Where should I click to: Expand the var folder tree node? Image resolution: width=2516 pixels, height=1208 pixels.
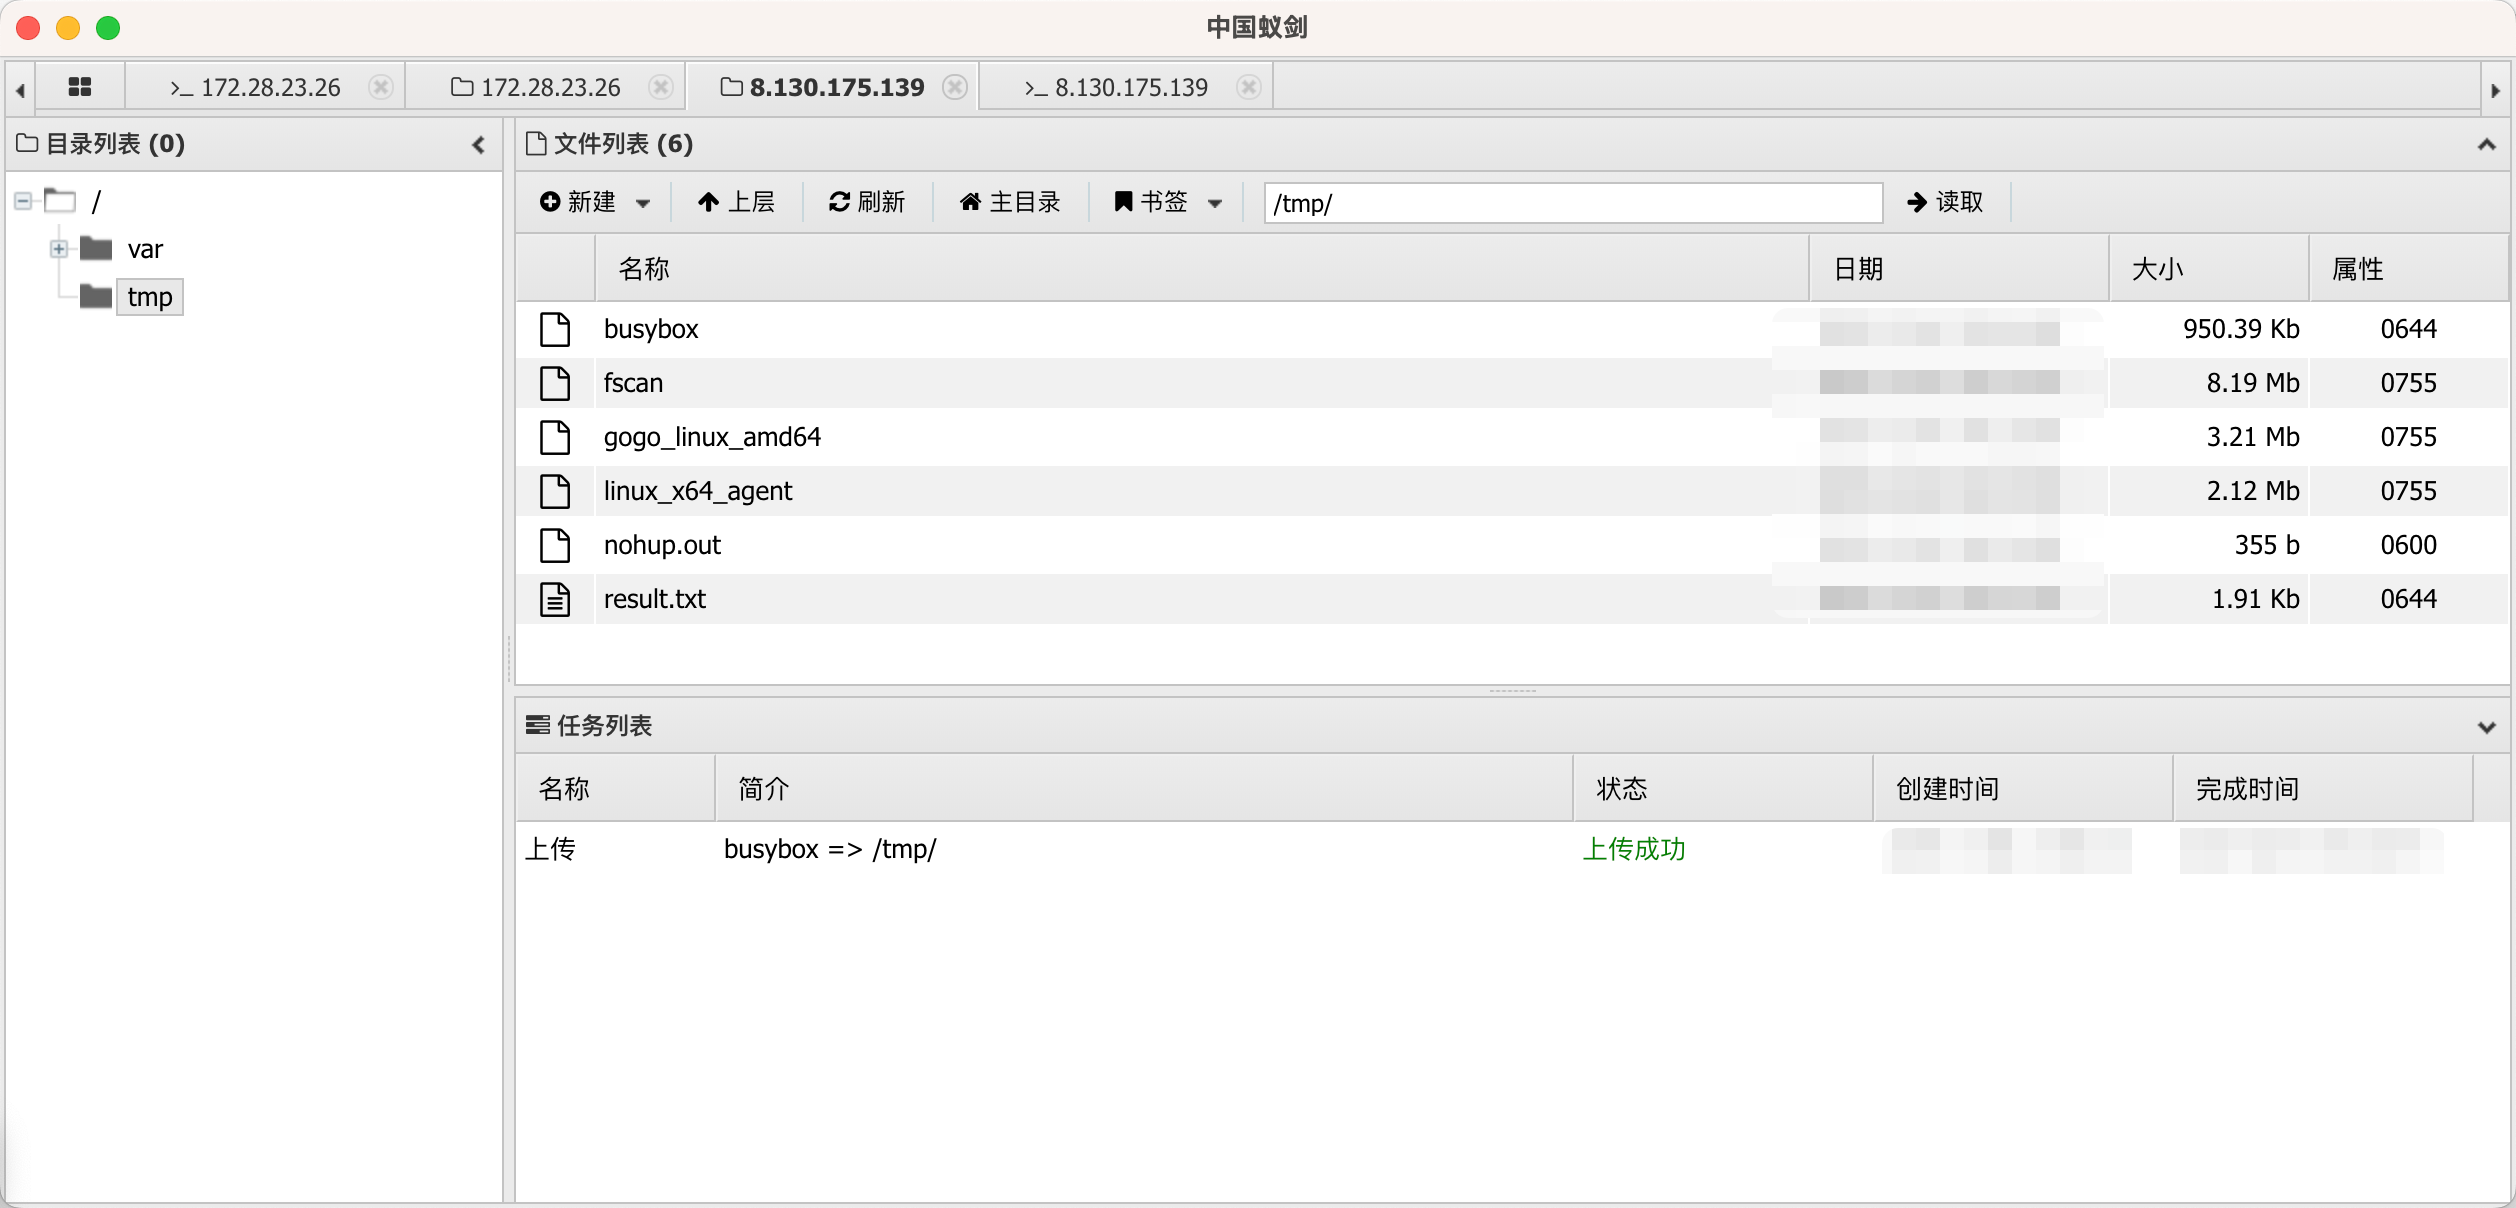pos(59,249)
